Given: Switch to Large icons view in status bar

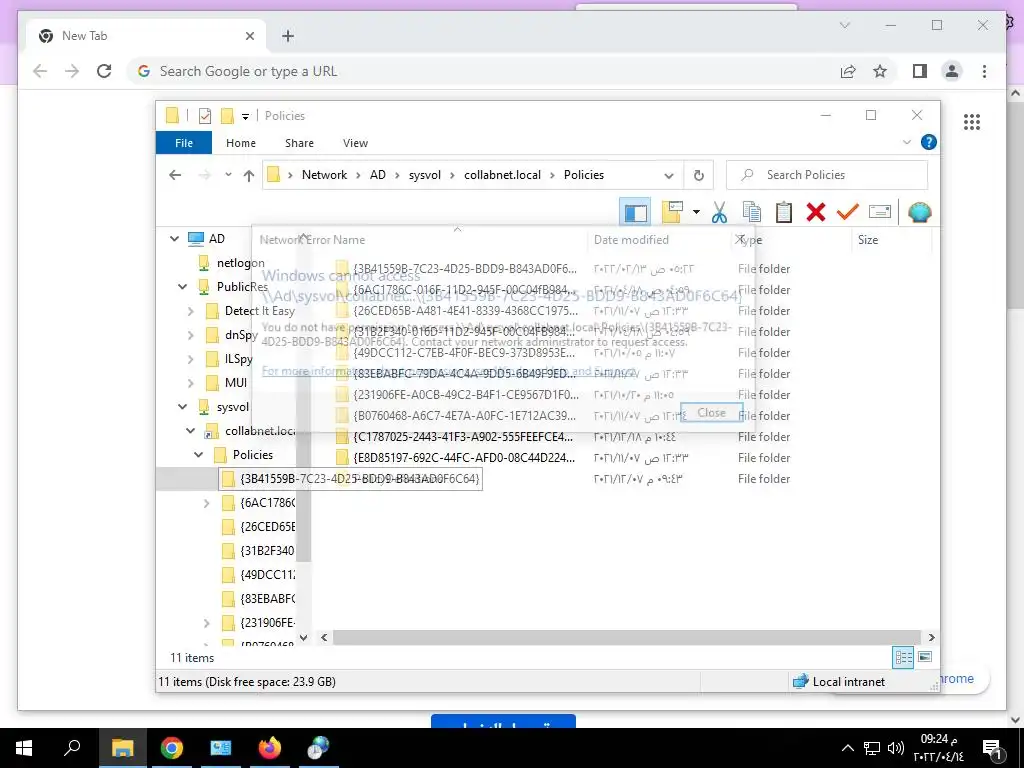Looking at the screenshot, I should [925, 657].
